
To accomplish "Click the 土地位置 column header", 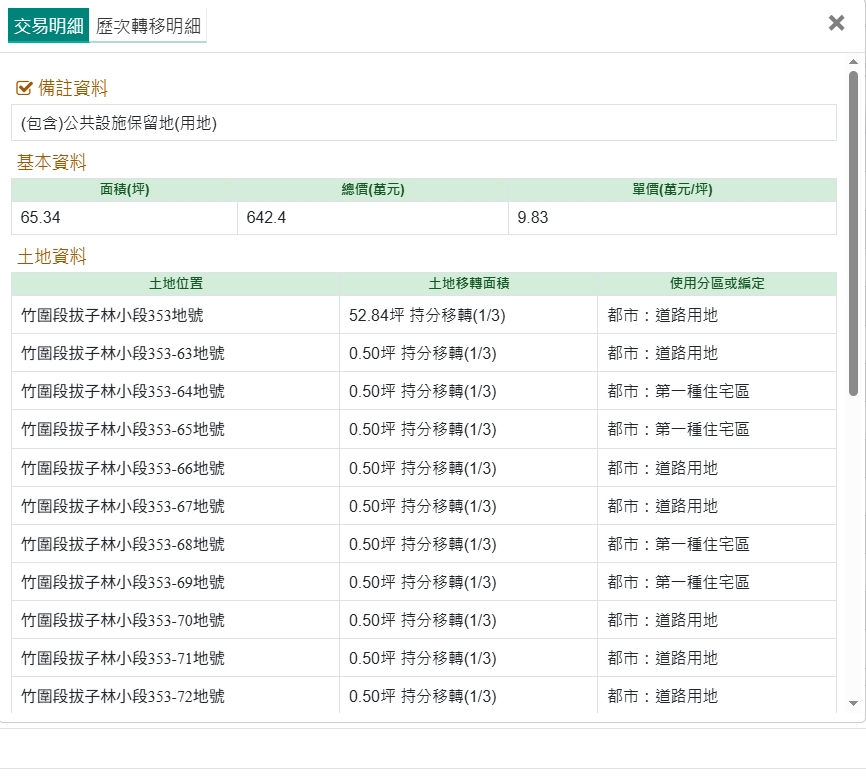I will (175, 284).
